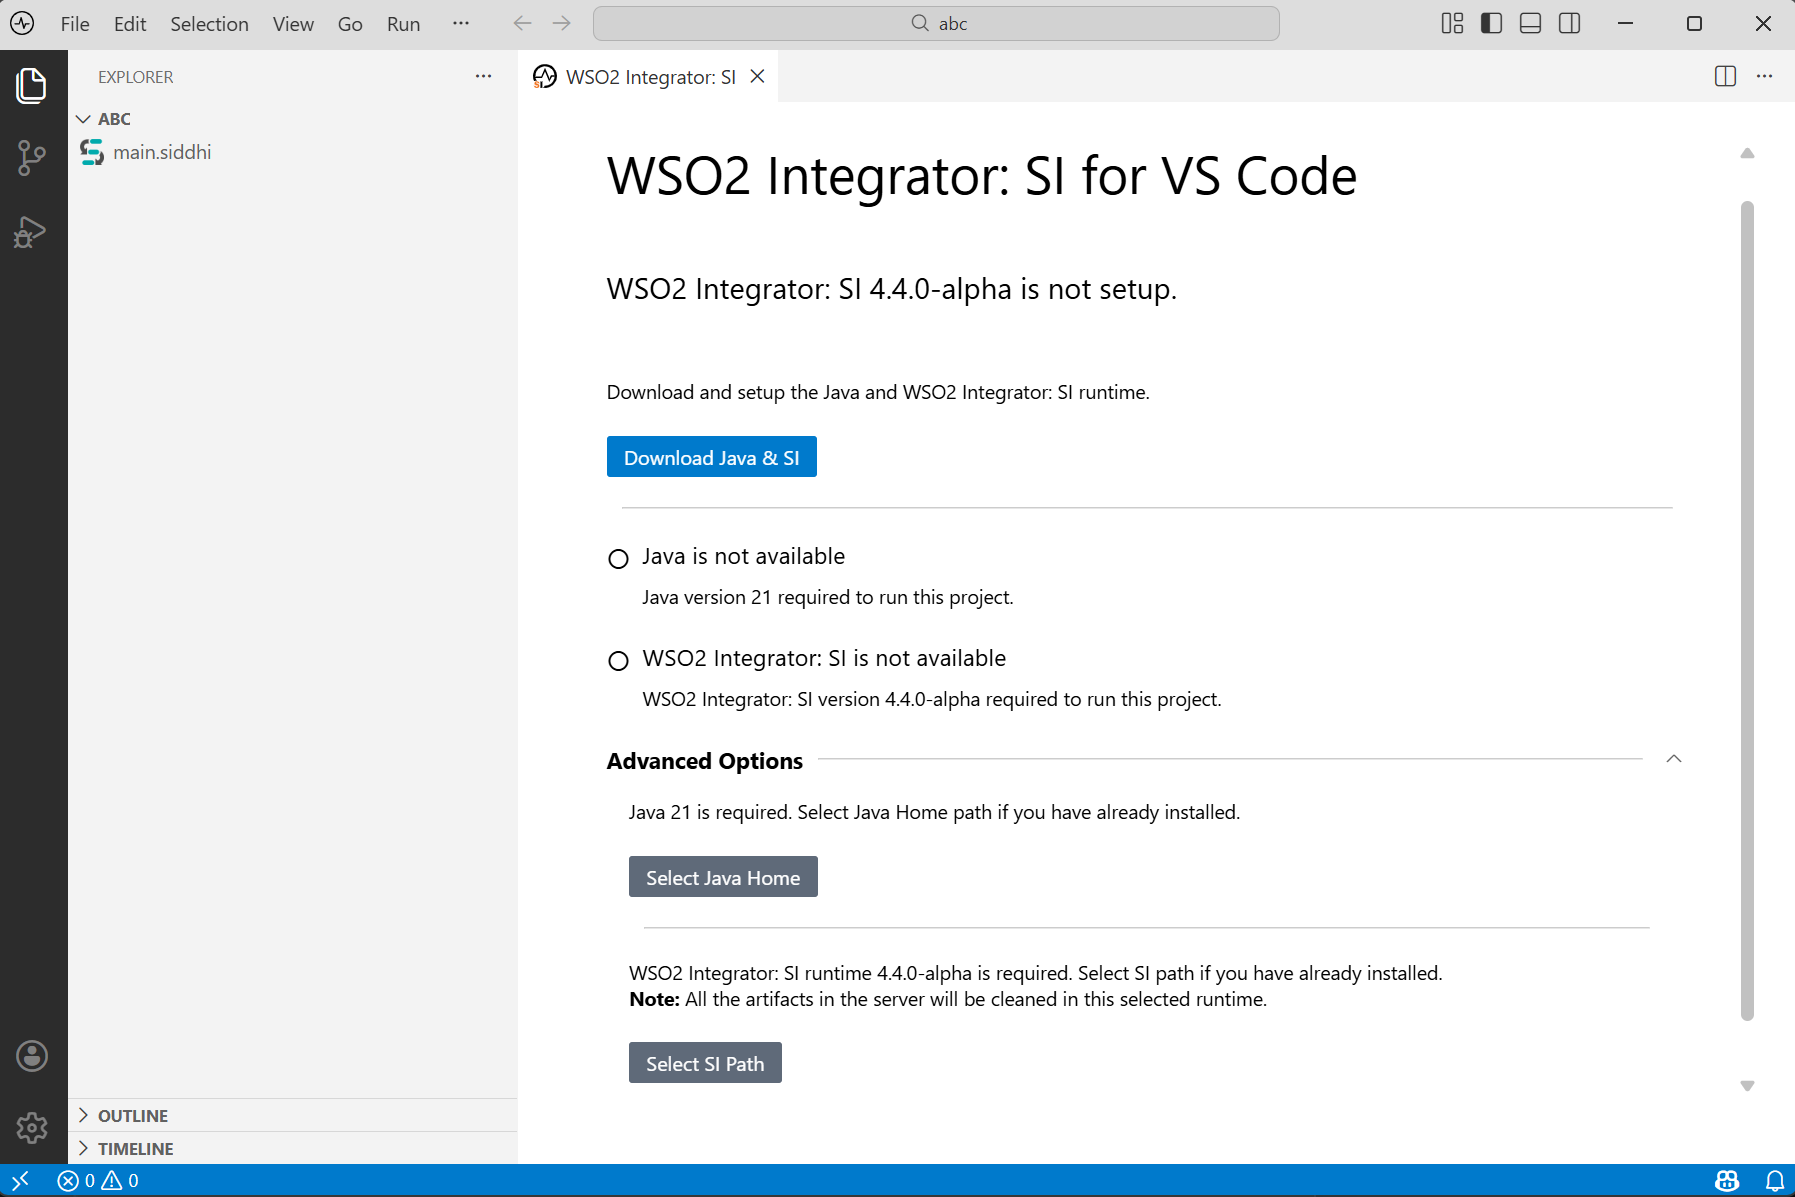The width and height of the screenshot is (1795, 1197).
Task: Maximize the VS Code window
Action: 1694,23
